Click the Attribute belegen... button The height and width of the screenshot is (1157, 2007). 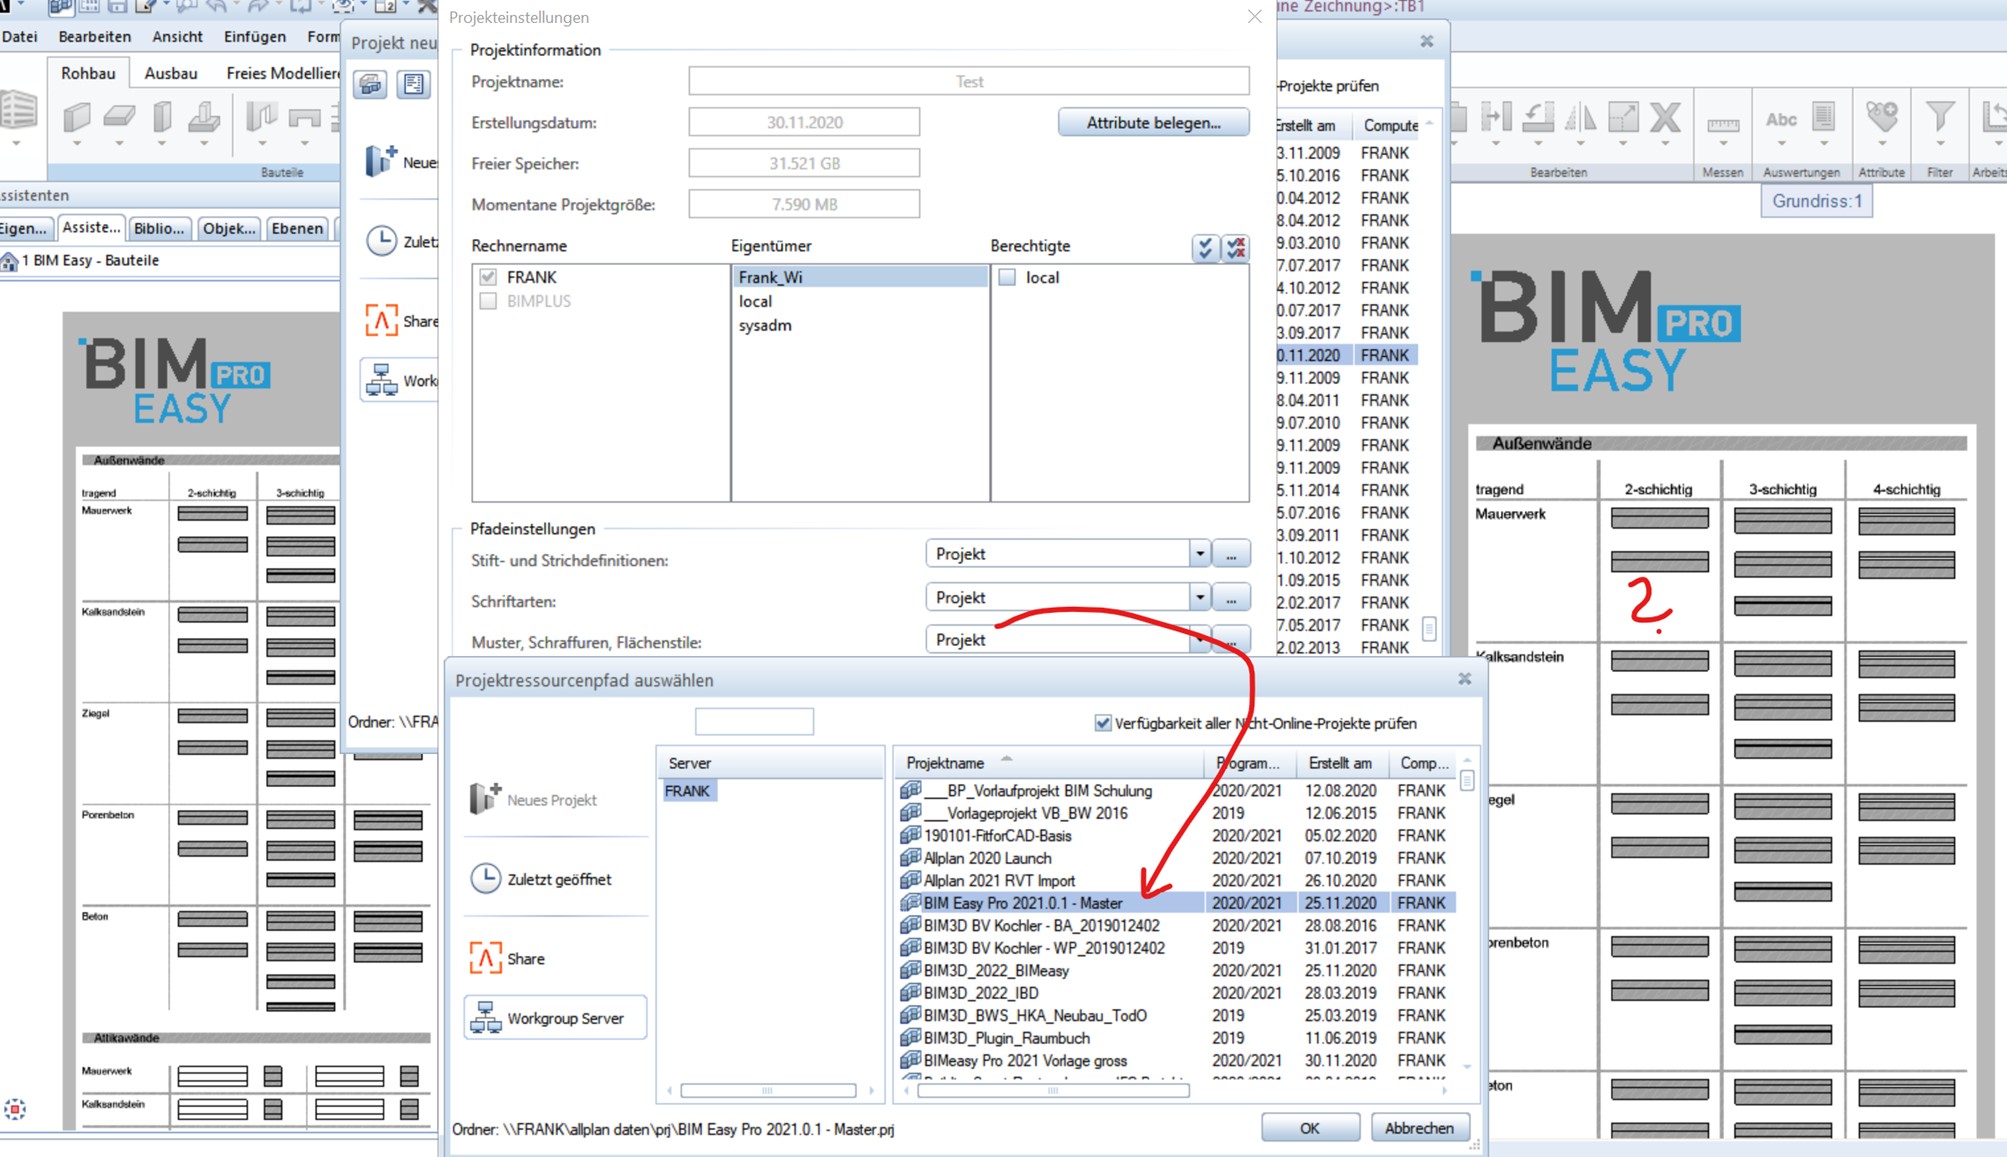coord(1153,122)
